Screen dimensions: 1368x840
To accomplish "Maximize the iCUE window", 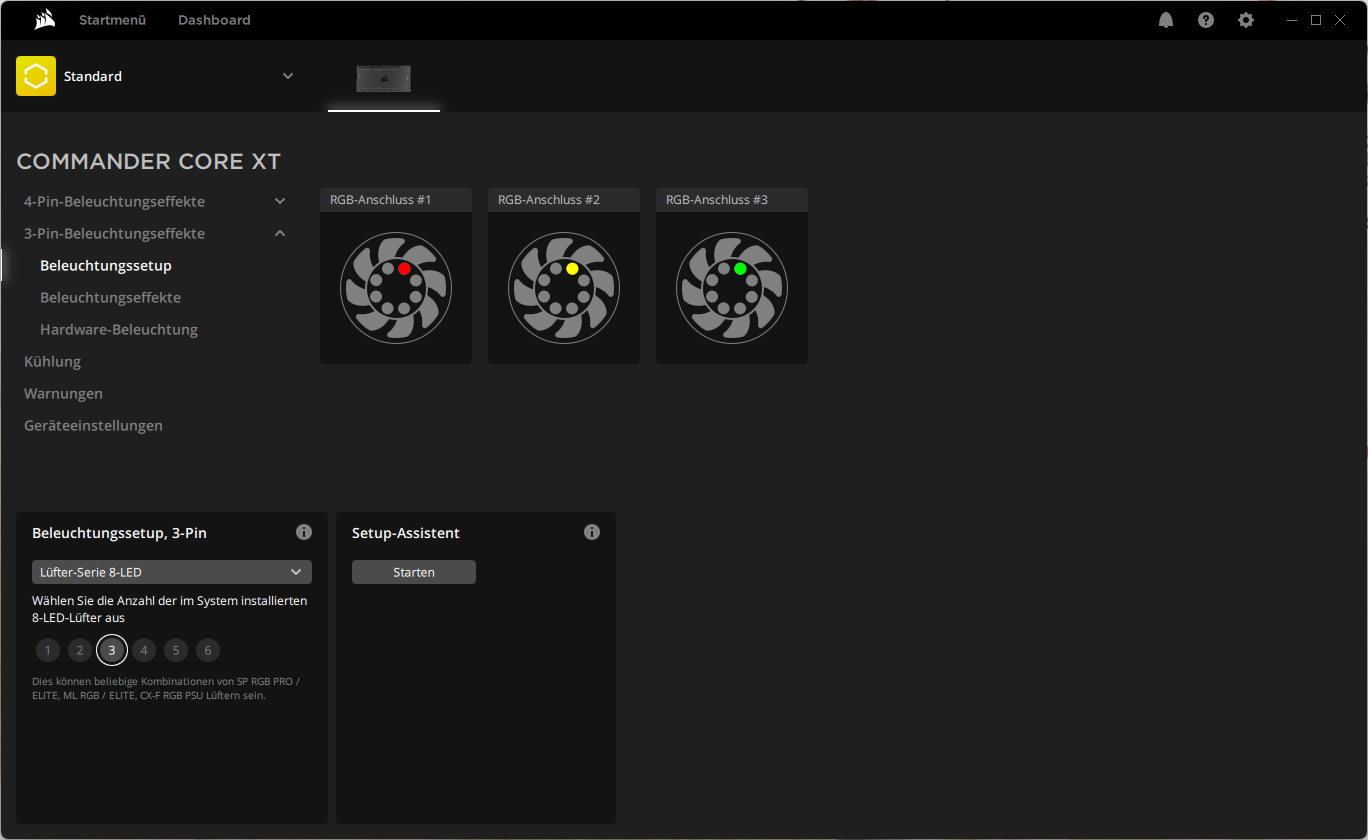I will point(1316,20).
